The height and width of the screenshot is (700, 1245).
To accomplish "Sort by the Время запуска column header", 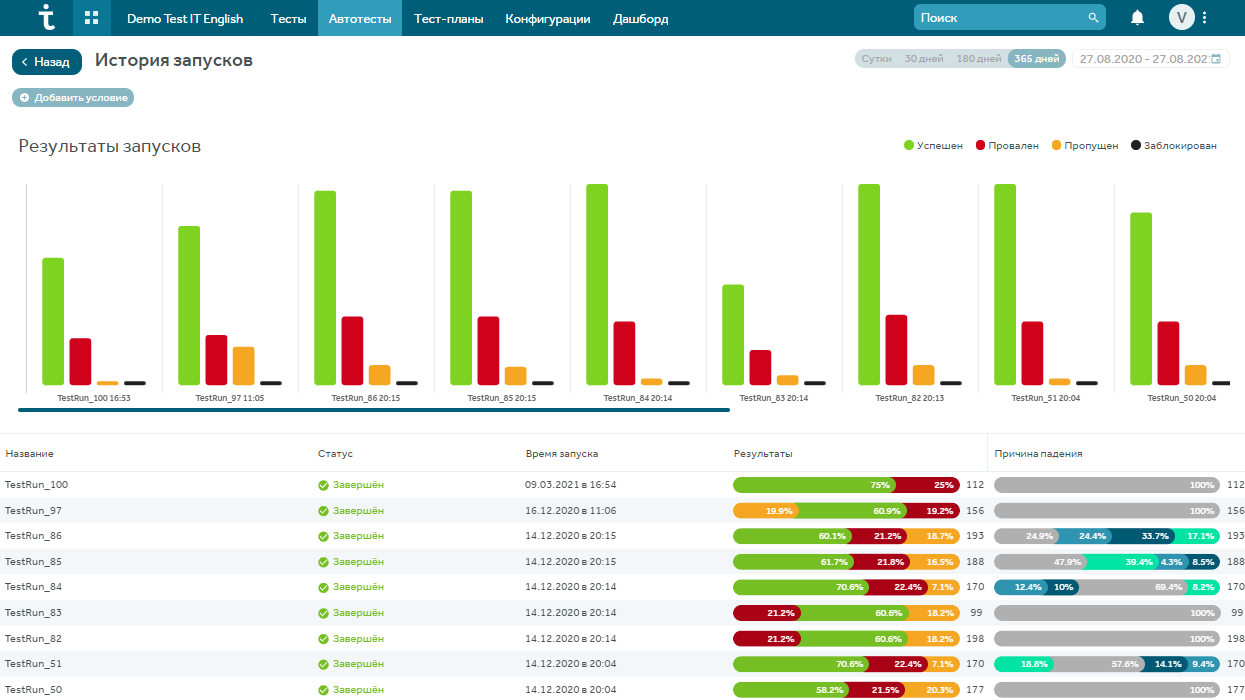I will click(x=562, y=454).
